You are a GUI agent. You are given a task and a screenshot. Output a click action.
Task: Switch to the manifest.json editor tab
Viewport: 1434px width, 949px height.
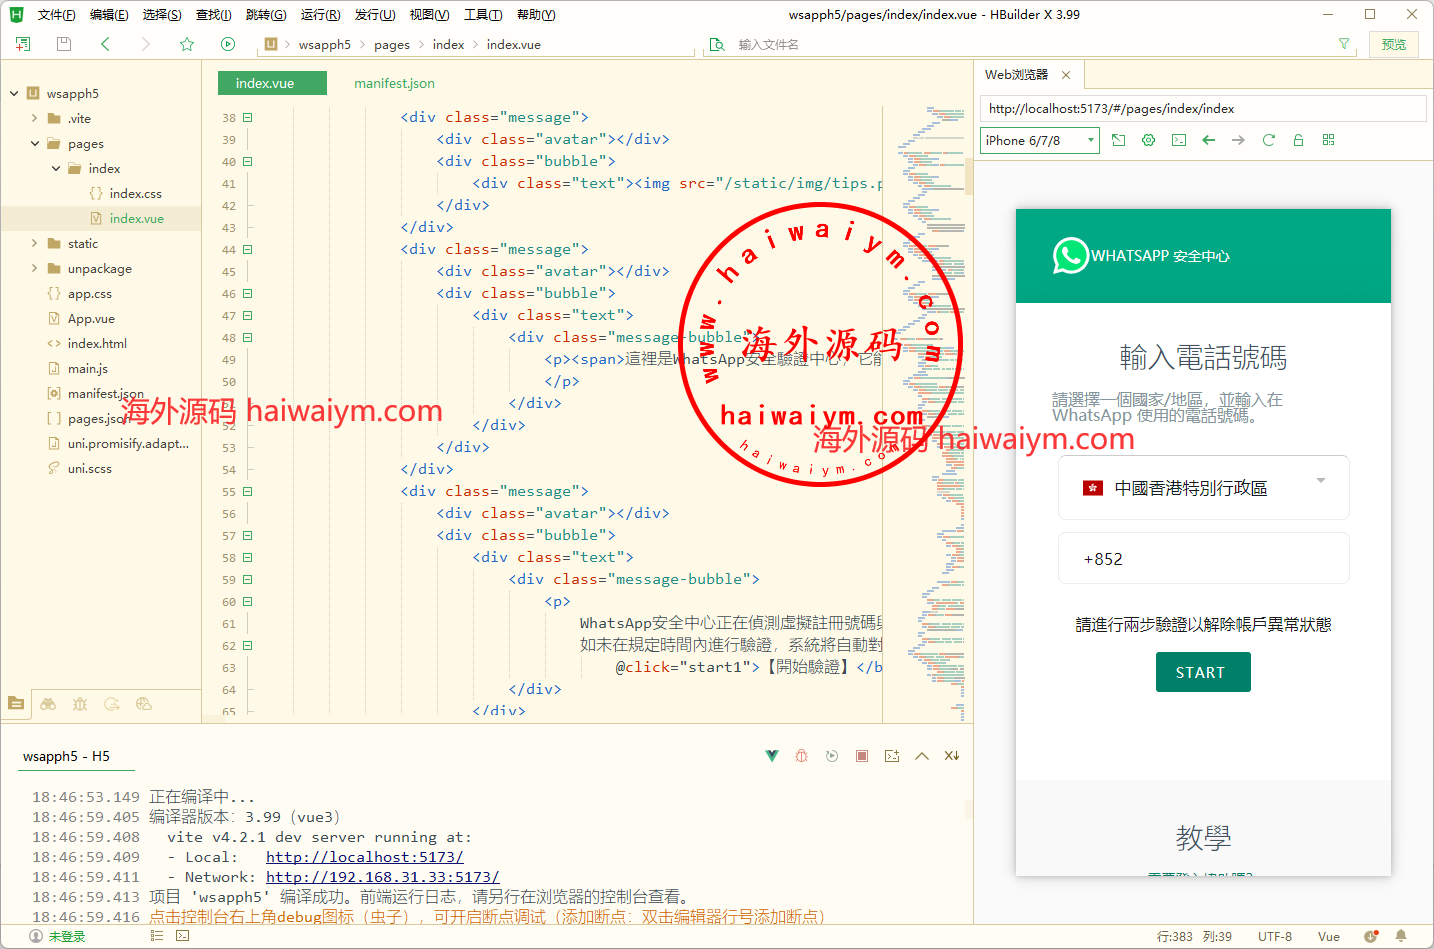394,83
